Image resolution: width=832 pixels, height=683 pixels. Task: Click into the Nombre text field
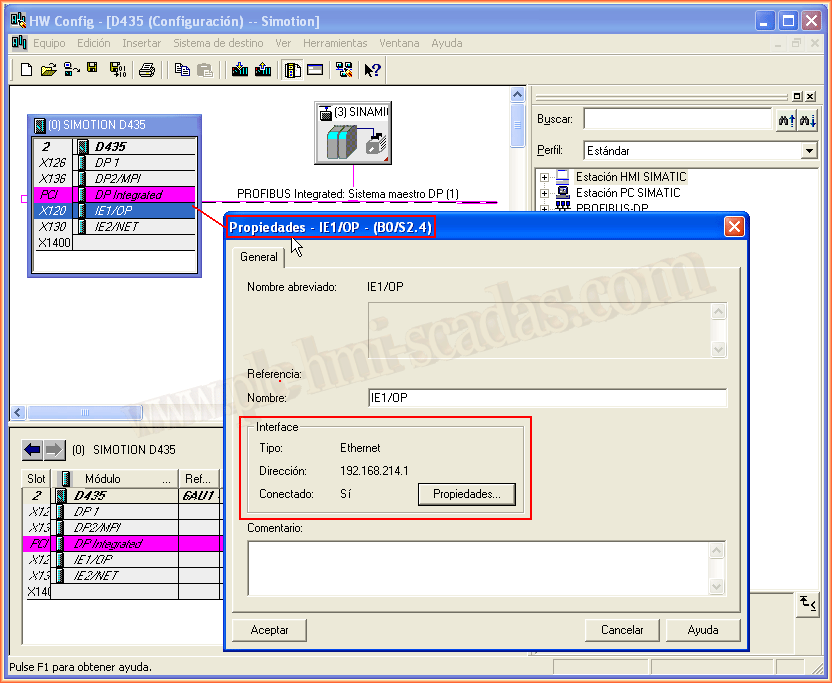tap(546, 398)
